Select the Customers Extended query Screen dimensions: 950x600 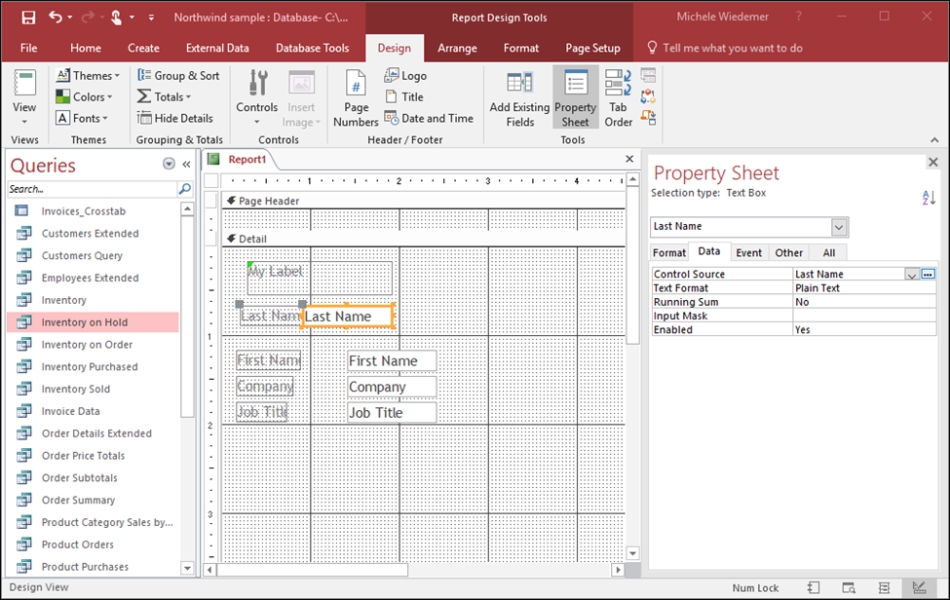point(93,233)
